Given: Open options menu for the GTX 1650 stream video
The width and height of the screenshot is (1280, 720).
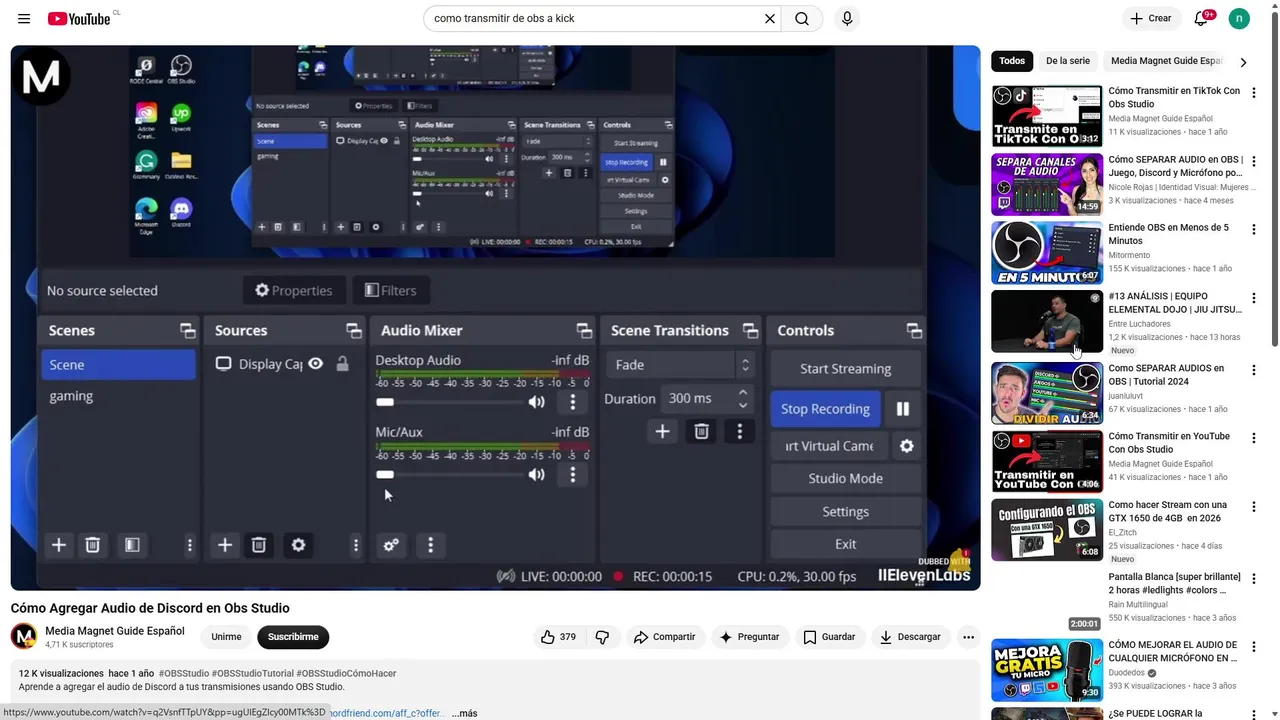Looking at the screenshot, I should pos(1253,507).
